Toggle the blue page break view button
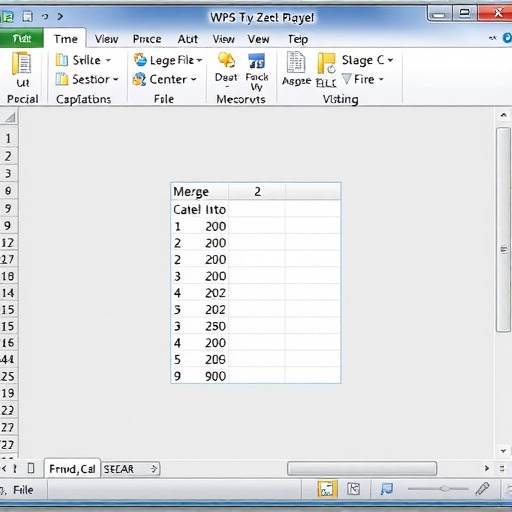 (x=387, y=489)
